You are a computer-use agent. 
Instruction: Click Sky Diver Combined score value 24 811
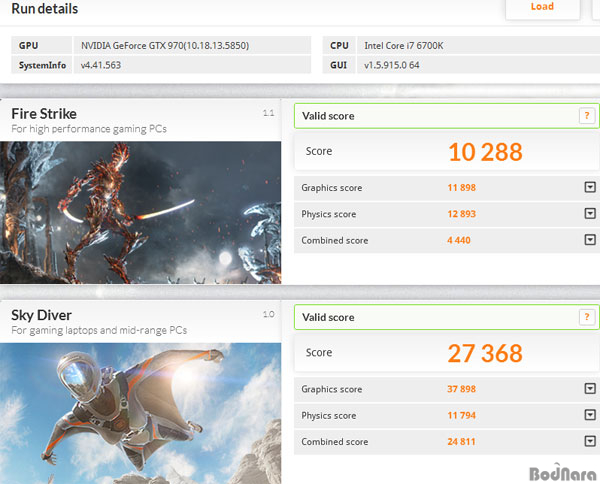point(461,442)
